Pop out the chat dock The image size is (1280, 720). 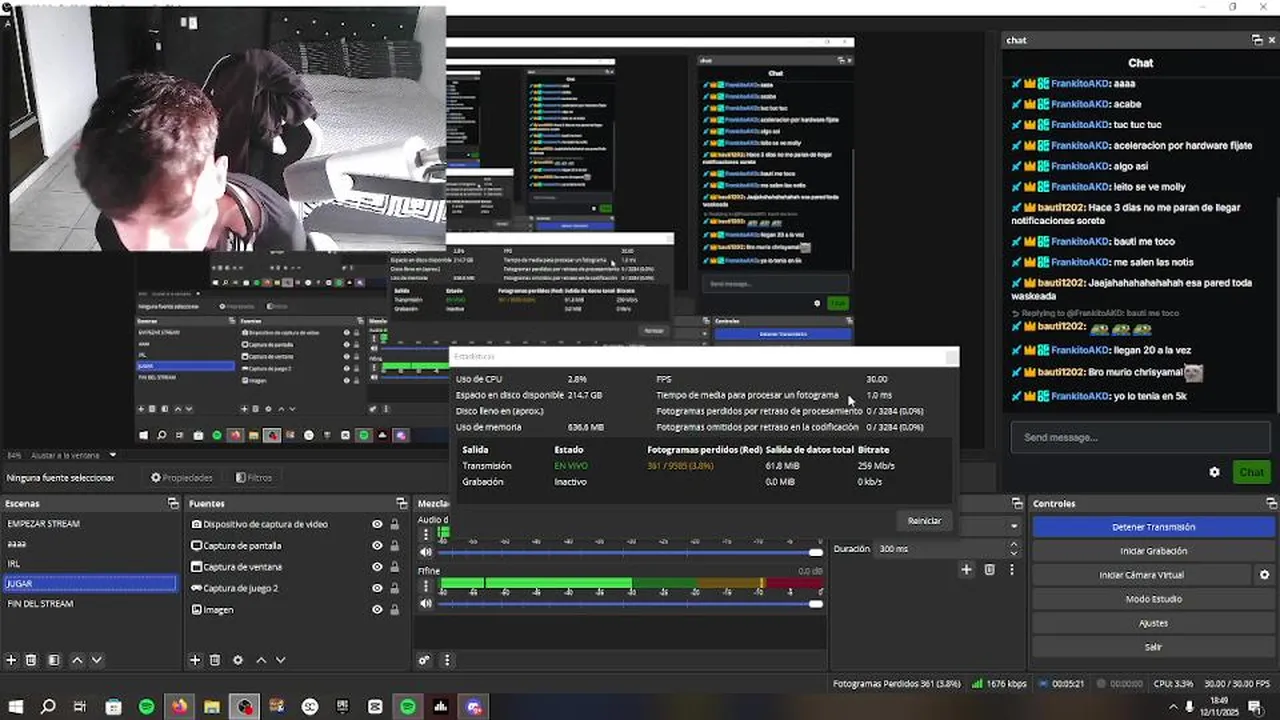(x=1257, y=40)
